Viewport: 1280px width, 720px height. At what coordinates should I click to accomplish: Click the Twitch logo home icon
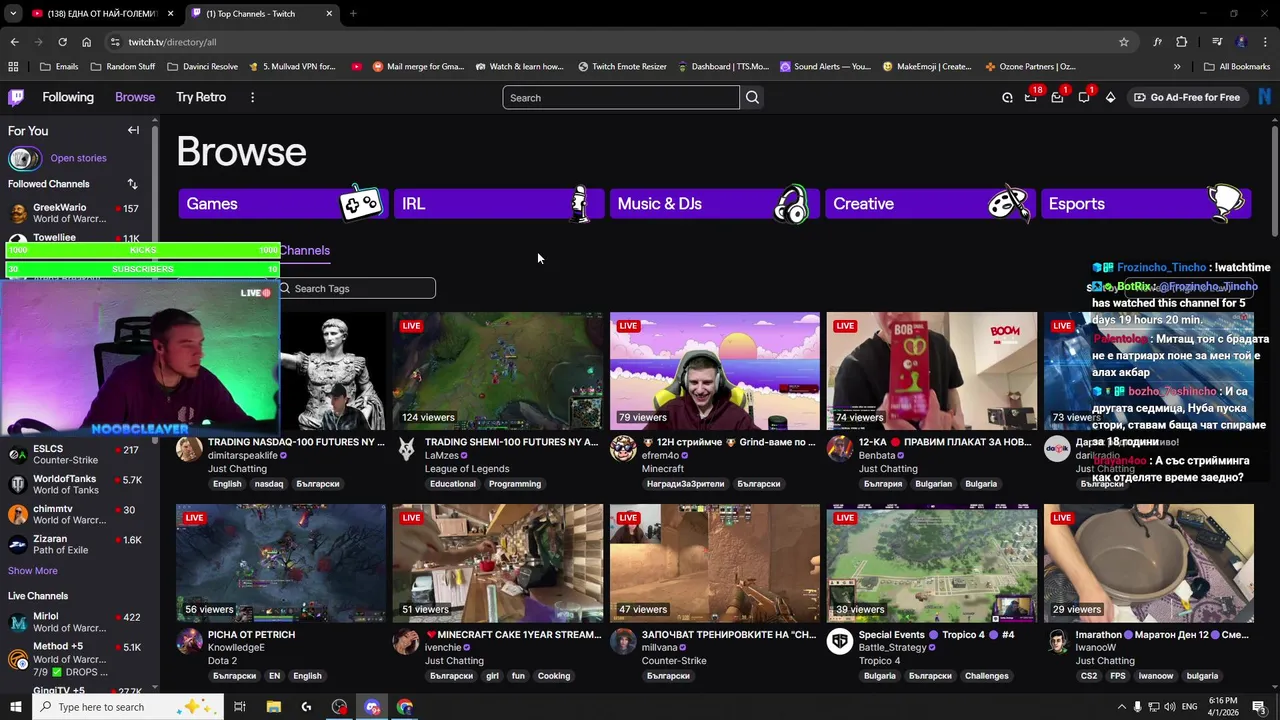click(16, 97)
